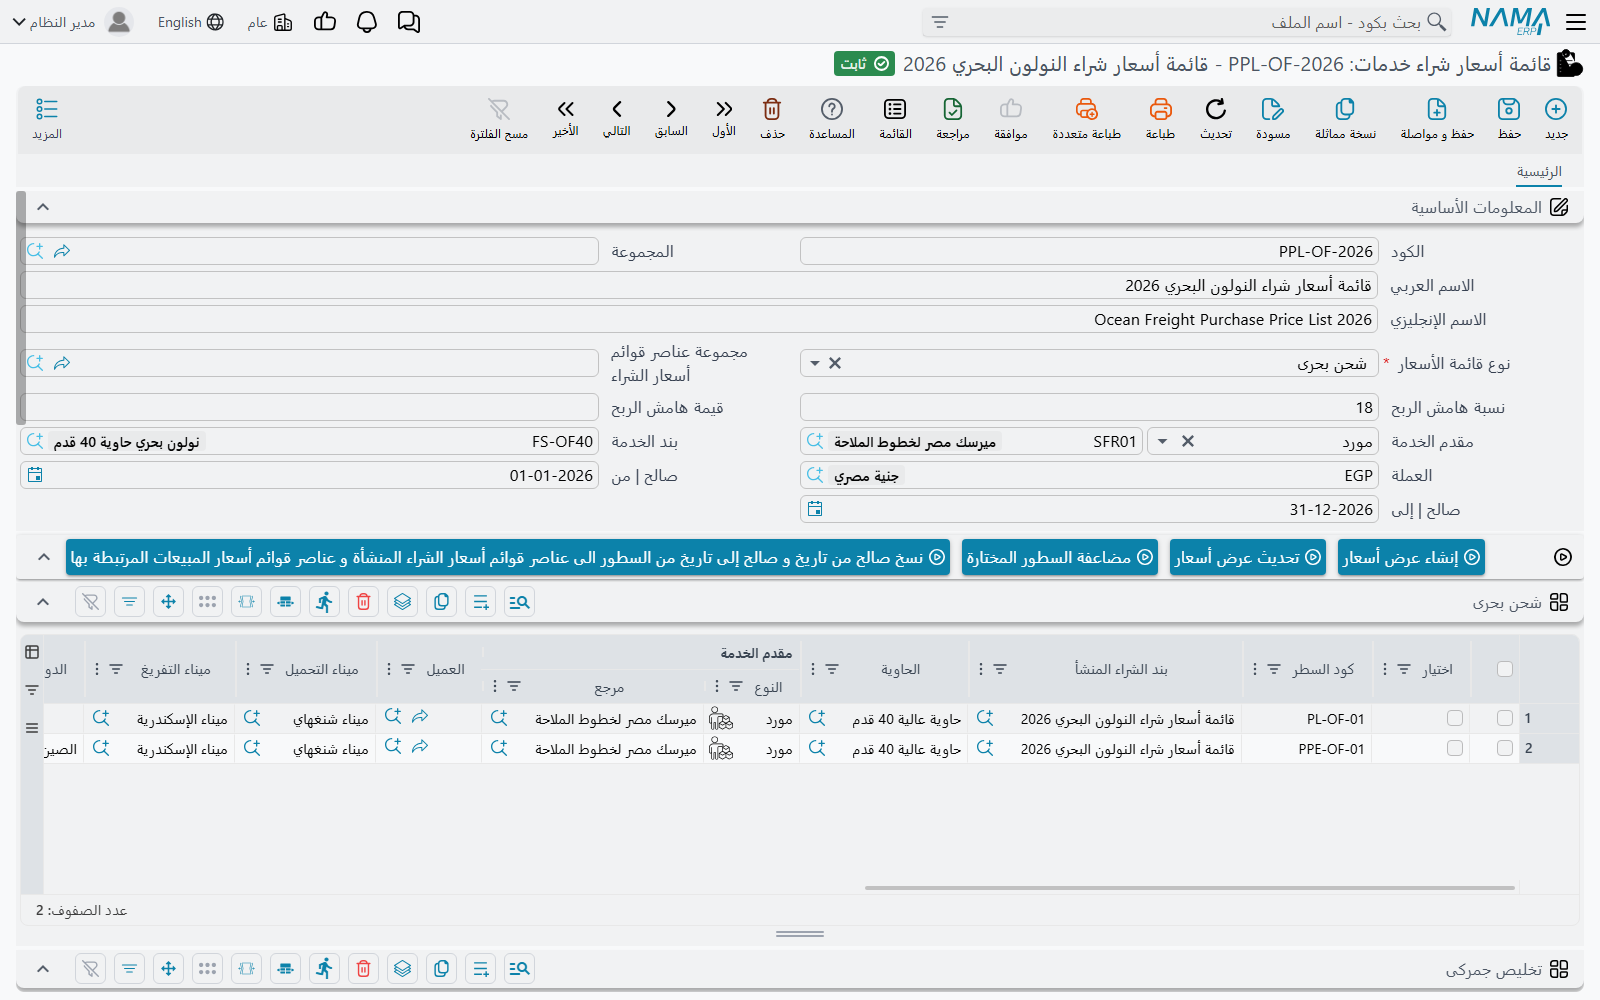Click the مسح الفلترة clear filter button
This screenshot has width=1600, height=1000.
(499, 118)
